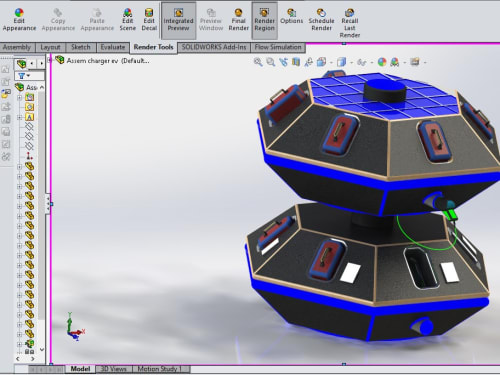Recall Last Render

[350, 23]
